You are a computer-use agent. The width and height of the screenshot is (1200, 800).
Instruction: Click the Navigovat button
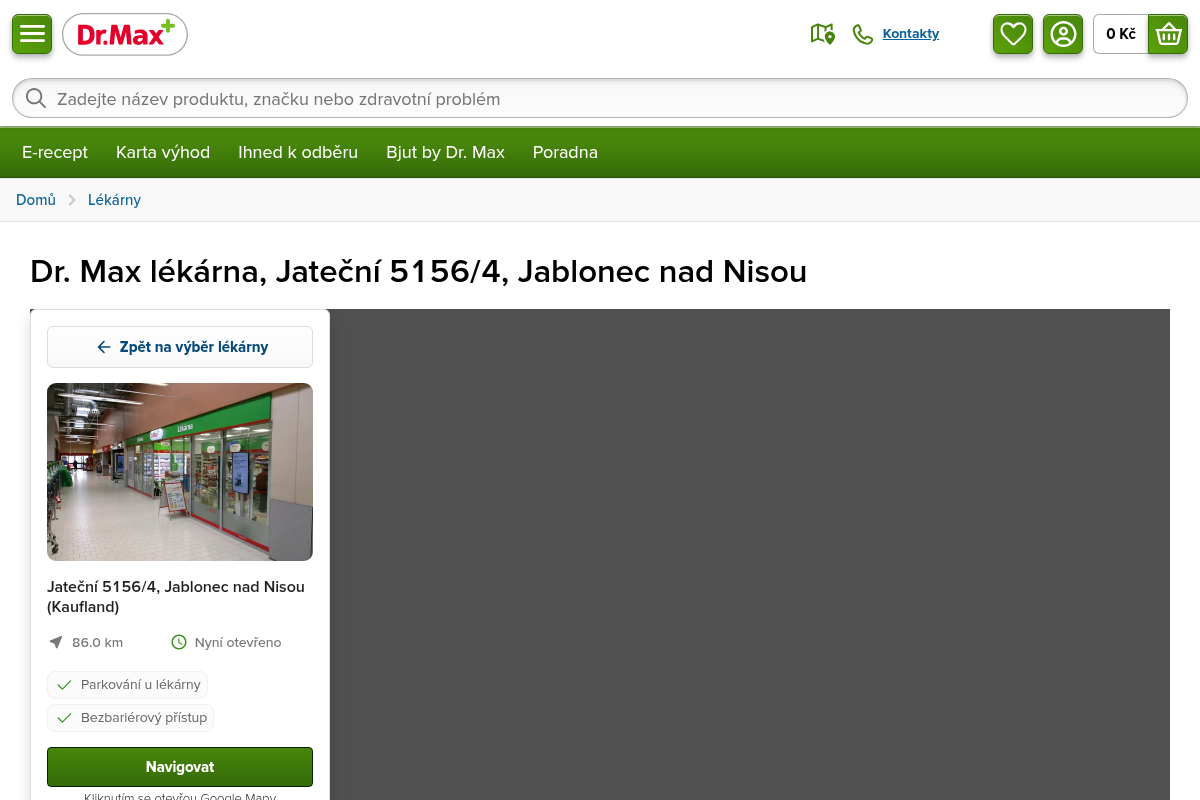click(x=180, y=767)
